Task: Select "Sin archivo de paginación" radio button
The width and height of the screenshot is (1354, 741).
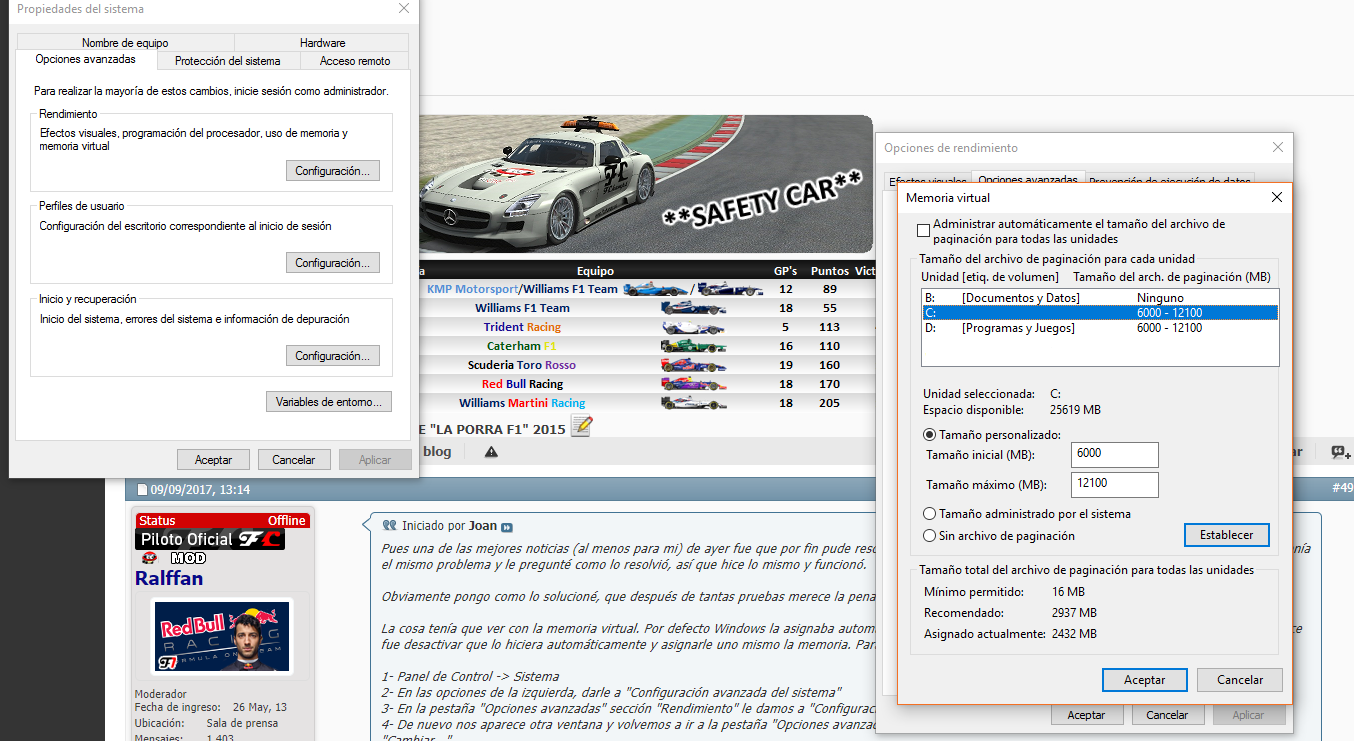Action: 929,536
